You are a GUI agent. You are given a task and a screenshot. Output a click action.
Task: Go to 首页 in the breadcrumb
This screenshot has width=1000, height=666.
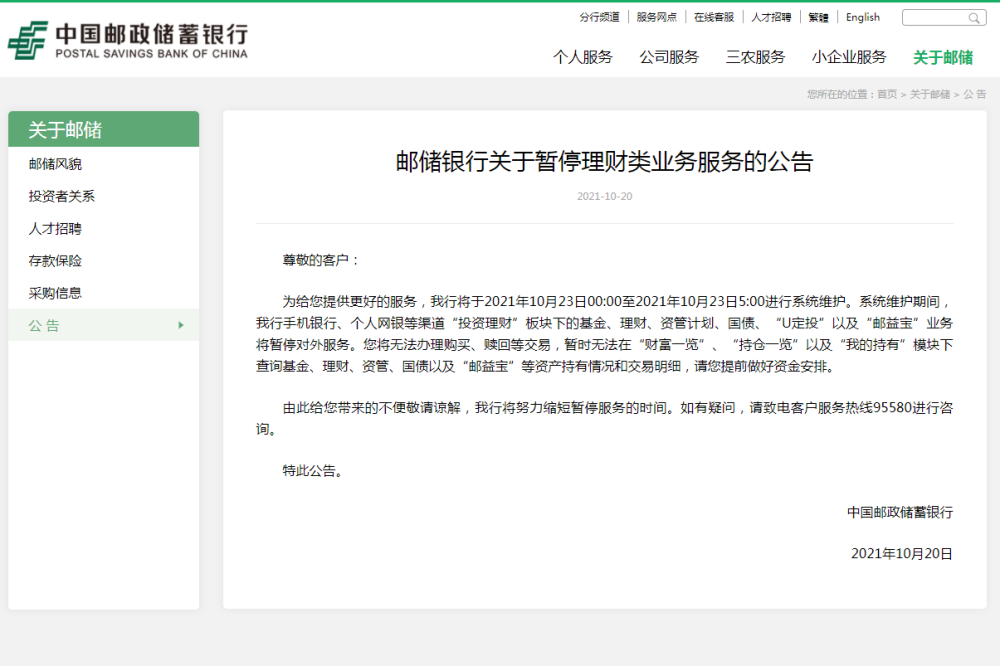[x=886, y=94]
